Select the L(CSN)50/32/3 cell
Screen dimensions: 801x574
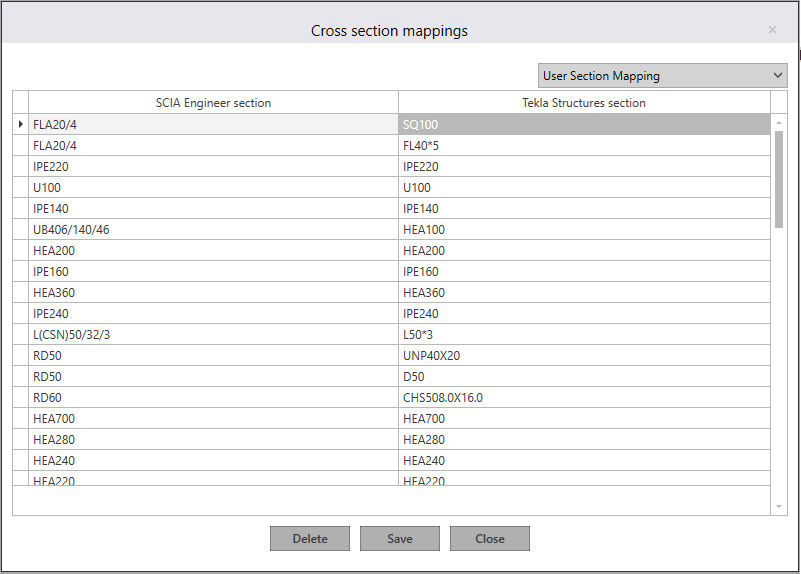point(213,334)
